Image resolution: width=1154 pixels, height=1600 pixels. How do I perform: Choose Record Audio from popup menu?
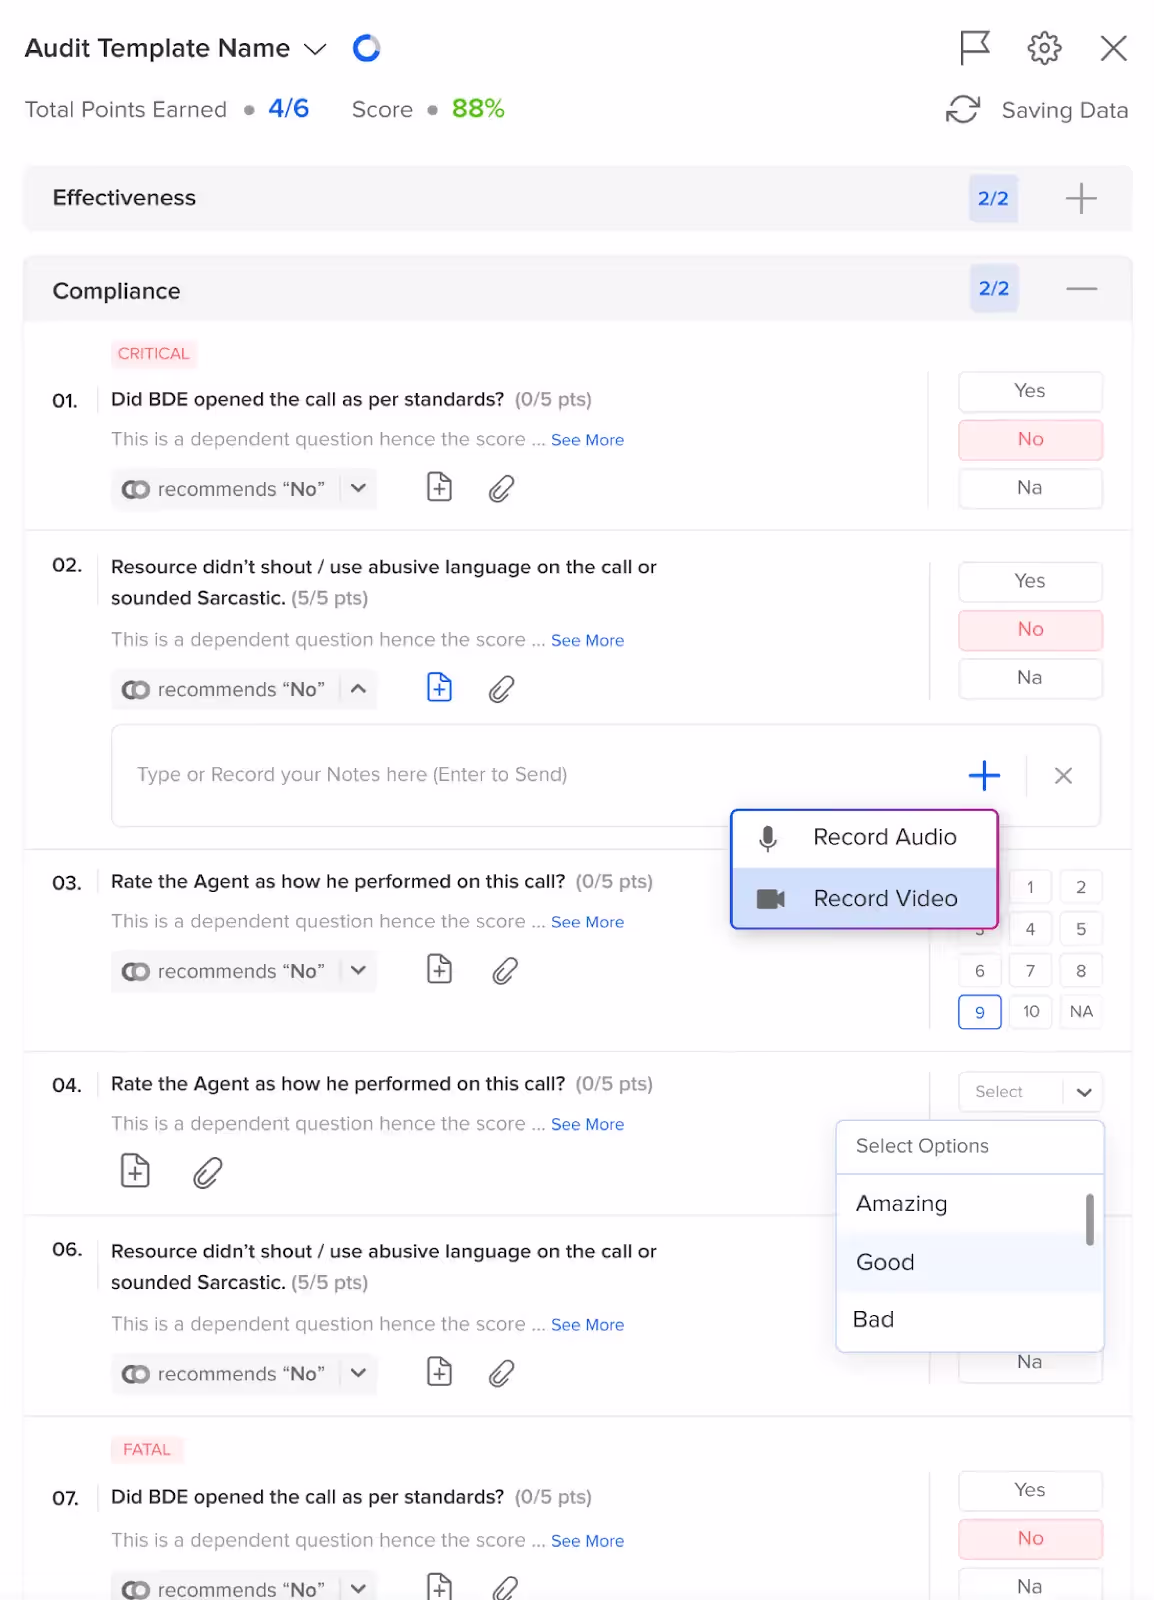(x=864, y=838)
